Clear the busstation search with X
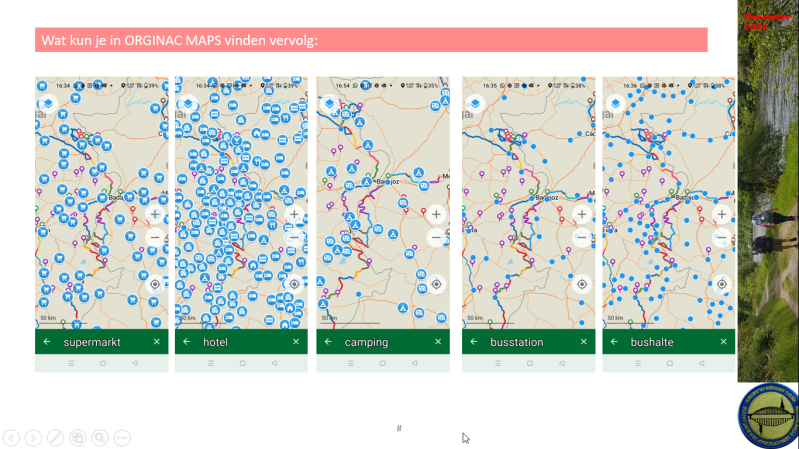The width and height of the screenshot is (799, 449). (583, 342)
